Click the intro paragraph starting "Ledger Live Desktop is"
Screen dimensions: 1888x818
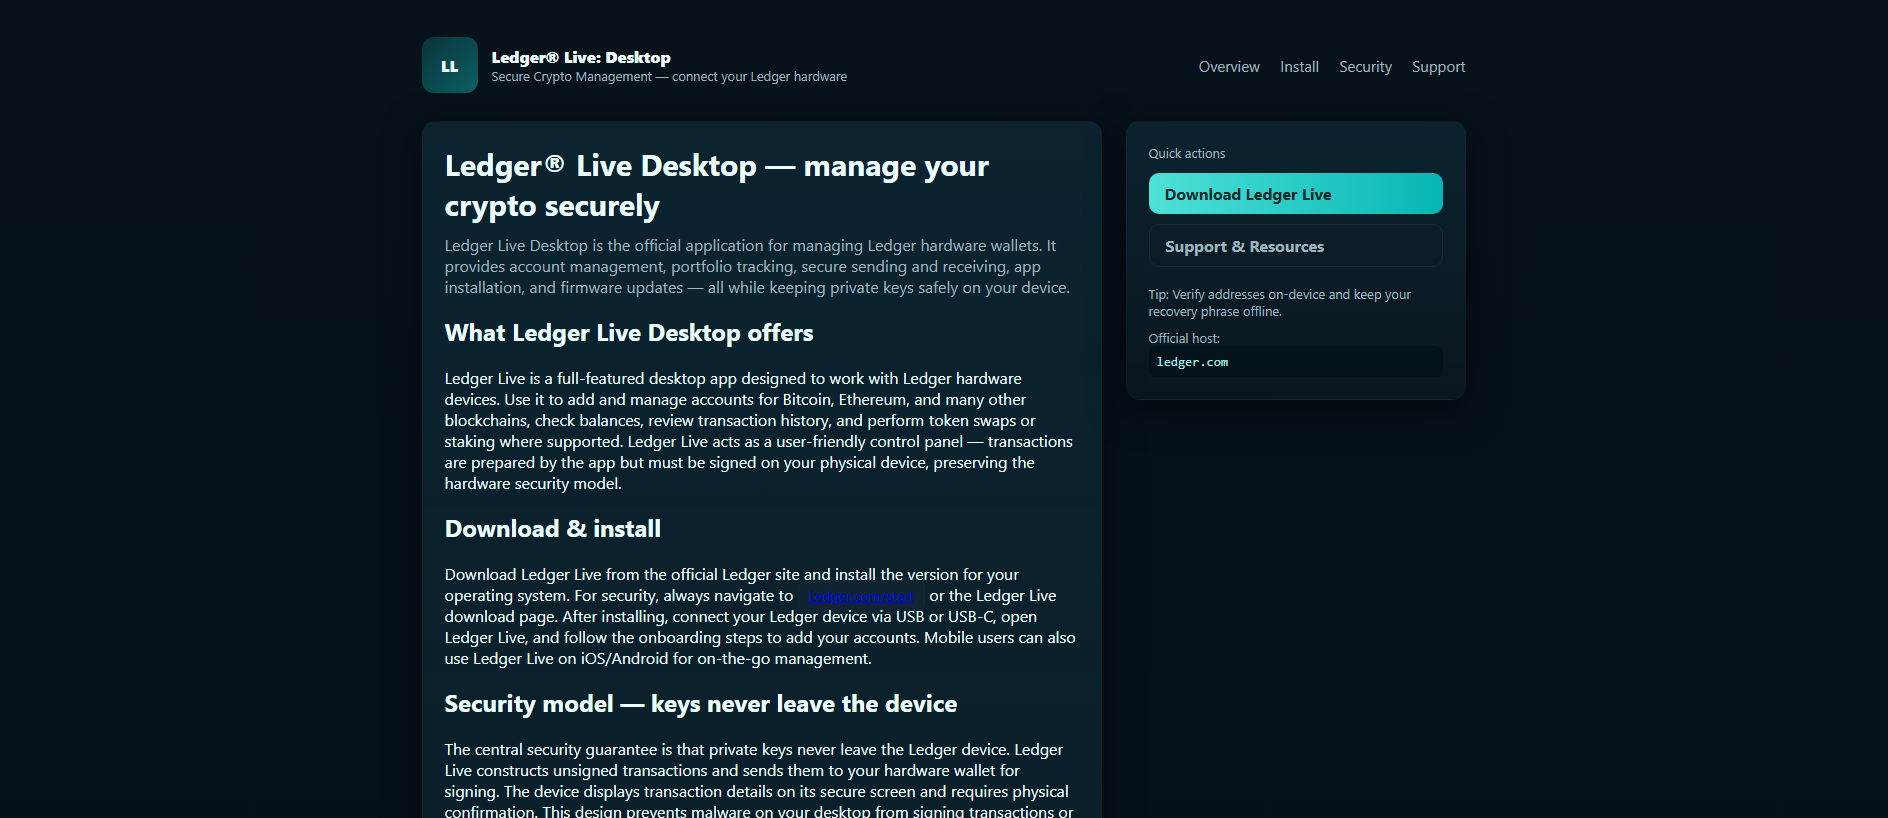tap(757, 267)
